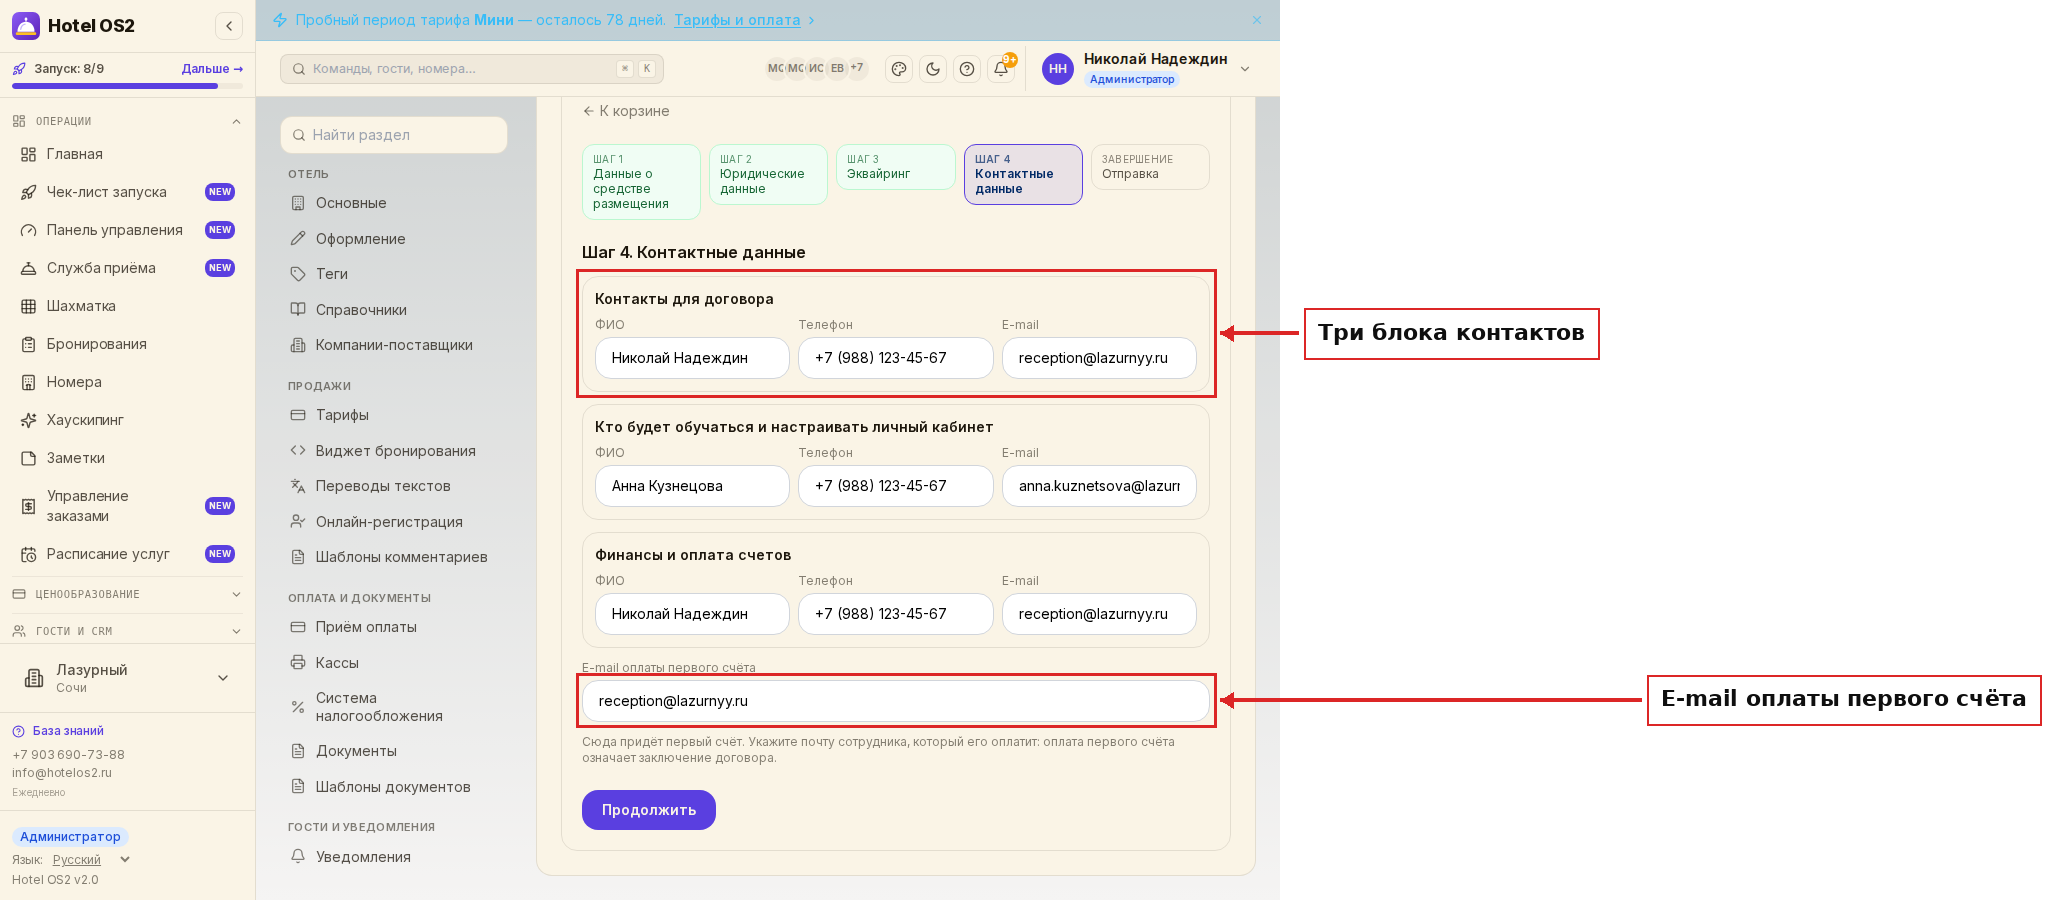Viewport: 2065px width, 900px height.
Task: Open the Русский language dropdown
Action: 91,860
